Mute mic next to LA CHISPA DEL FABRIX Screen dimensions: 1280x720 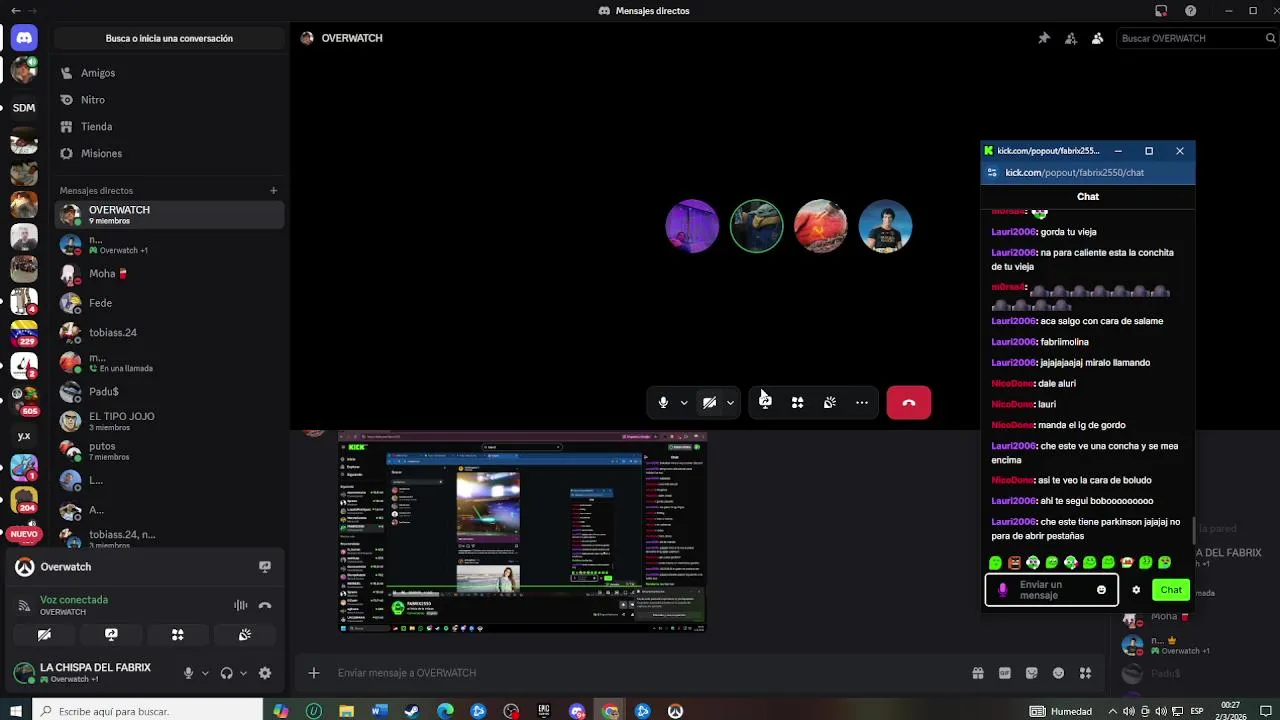point(188,673)
